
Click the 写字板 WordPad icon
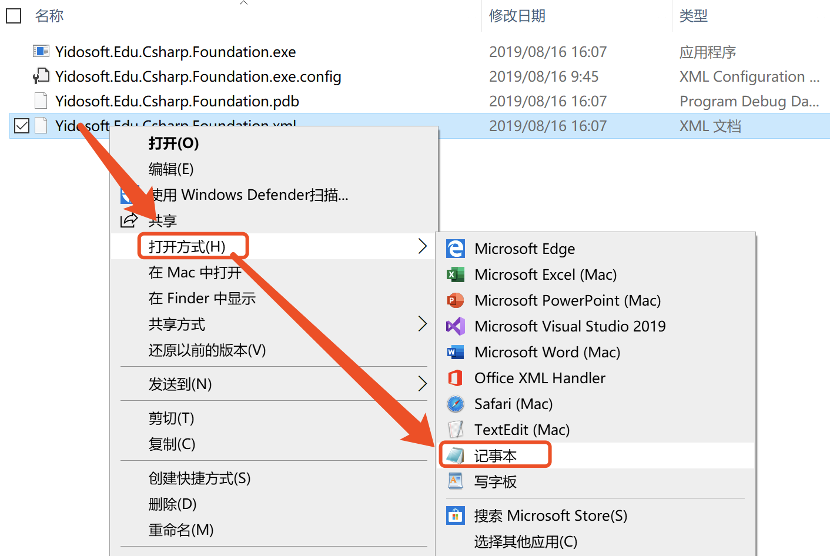pyautogui.click(x=455, y=481)
